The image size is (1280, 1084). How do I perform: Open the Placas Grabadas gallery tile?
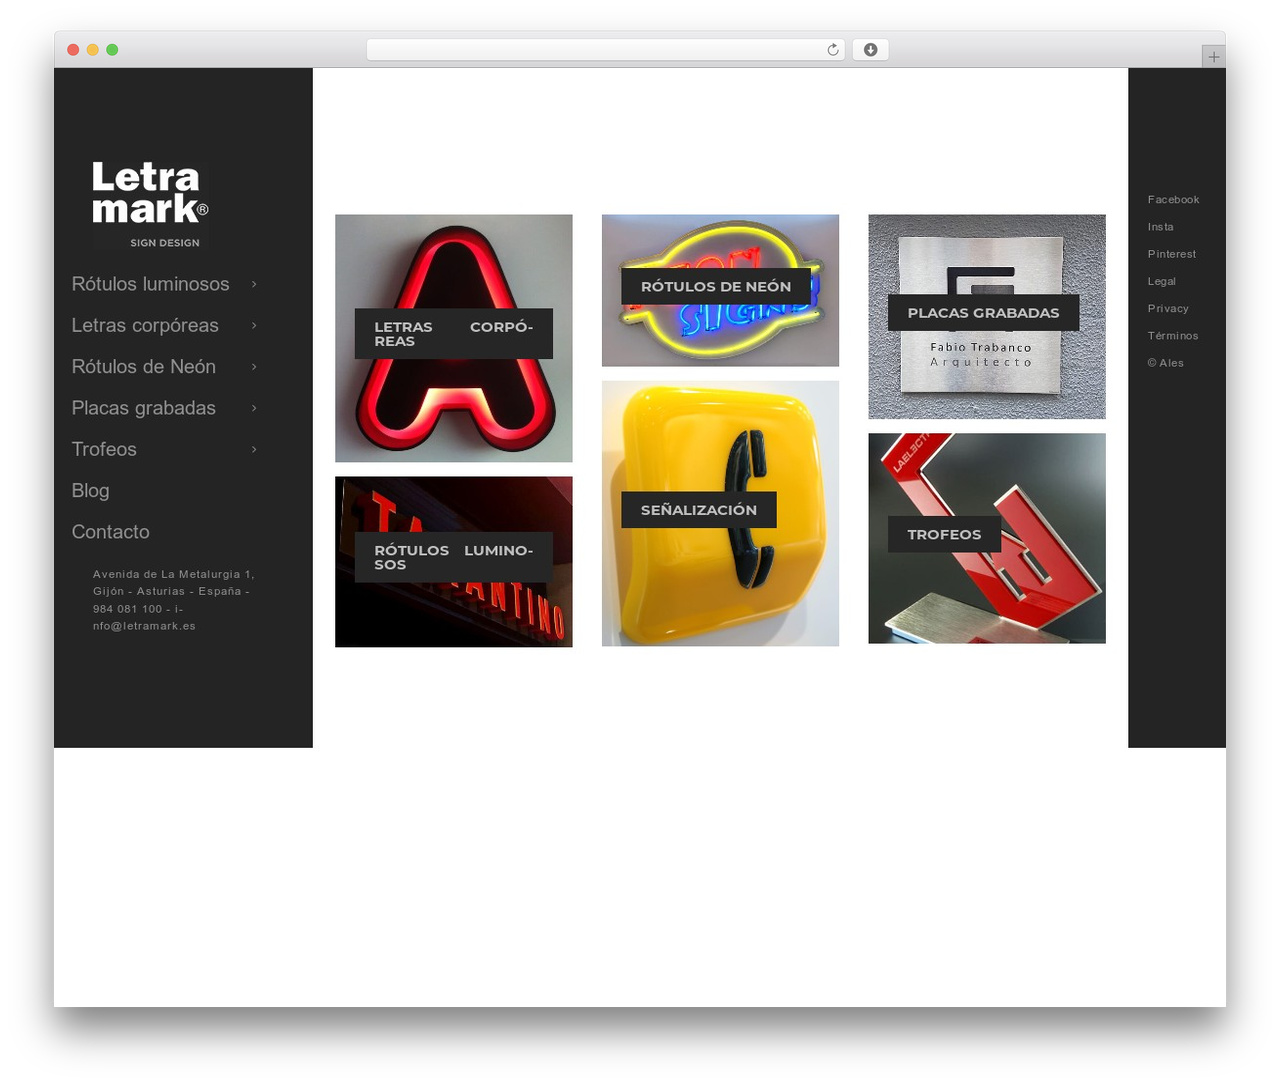point(987,316)
